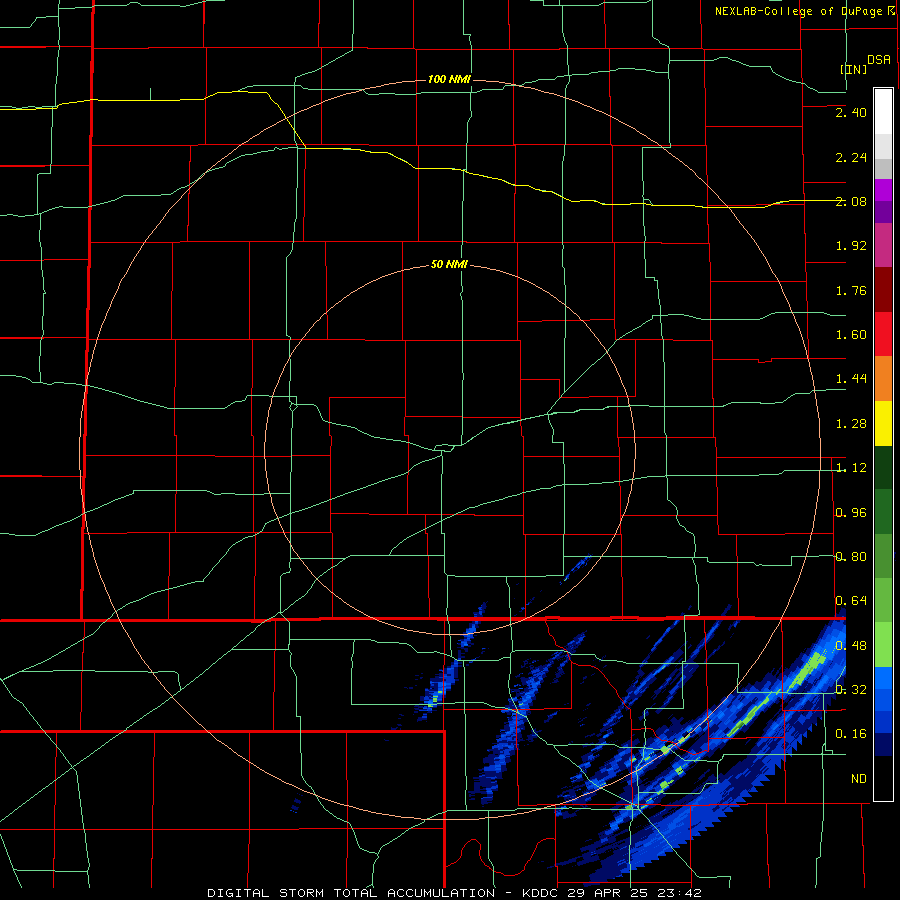The height and width of the screenshot is (900, 900).
Task: Click the 23:42 timestamp
Action: tap(684, 893)
